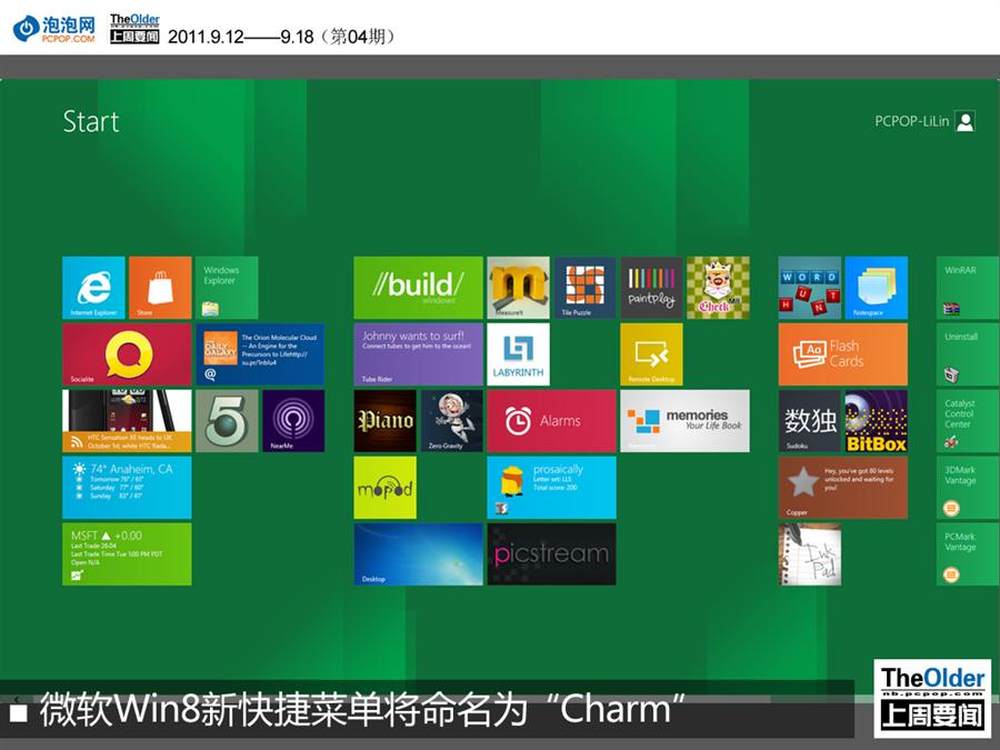Open the picstream tile

pyautogui.click(x=552, y=554)
